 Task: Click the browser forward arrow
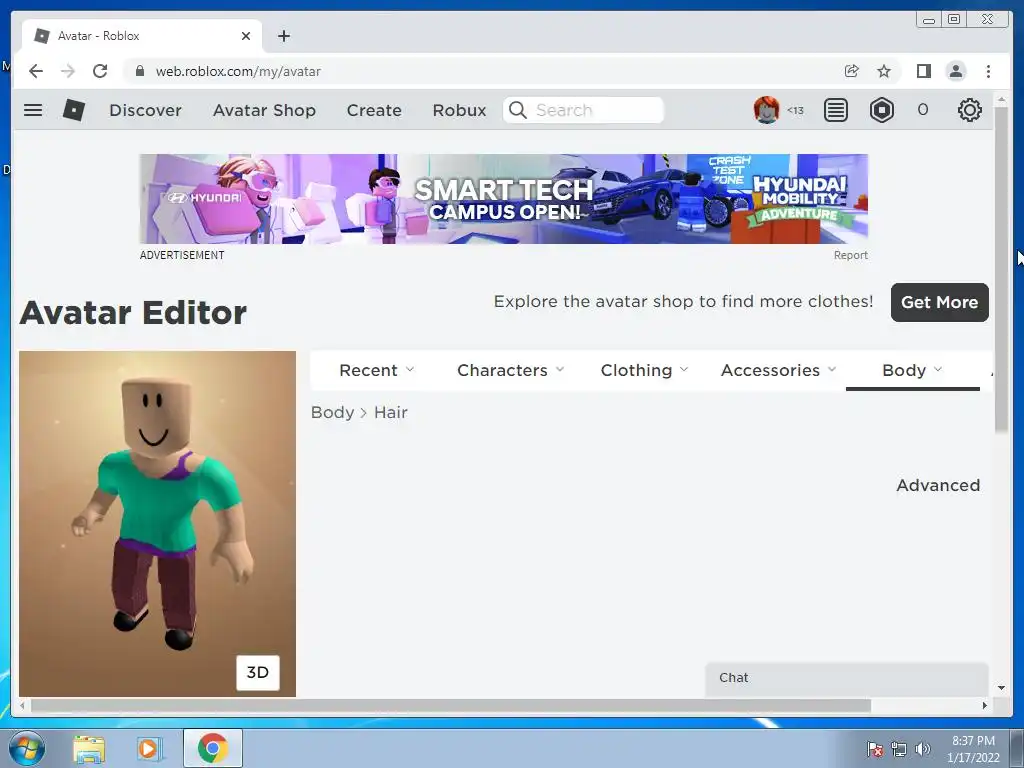68,71
